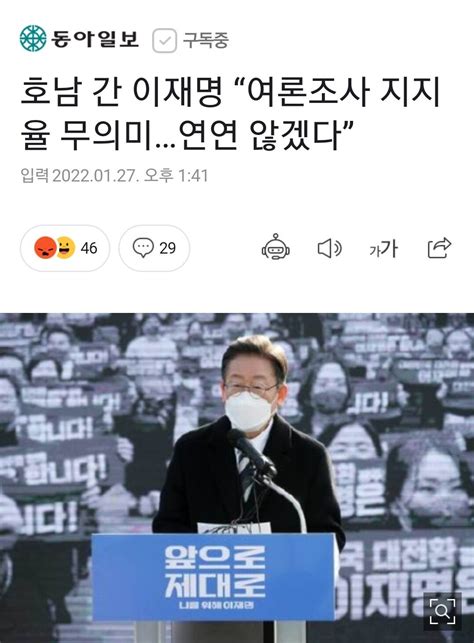Open the article photo of podium speech
The image size is (474, 643).
[237, 478]
